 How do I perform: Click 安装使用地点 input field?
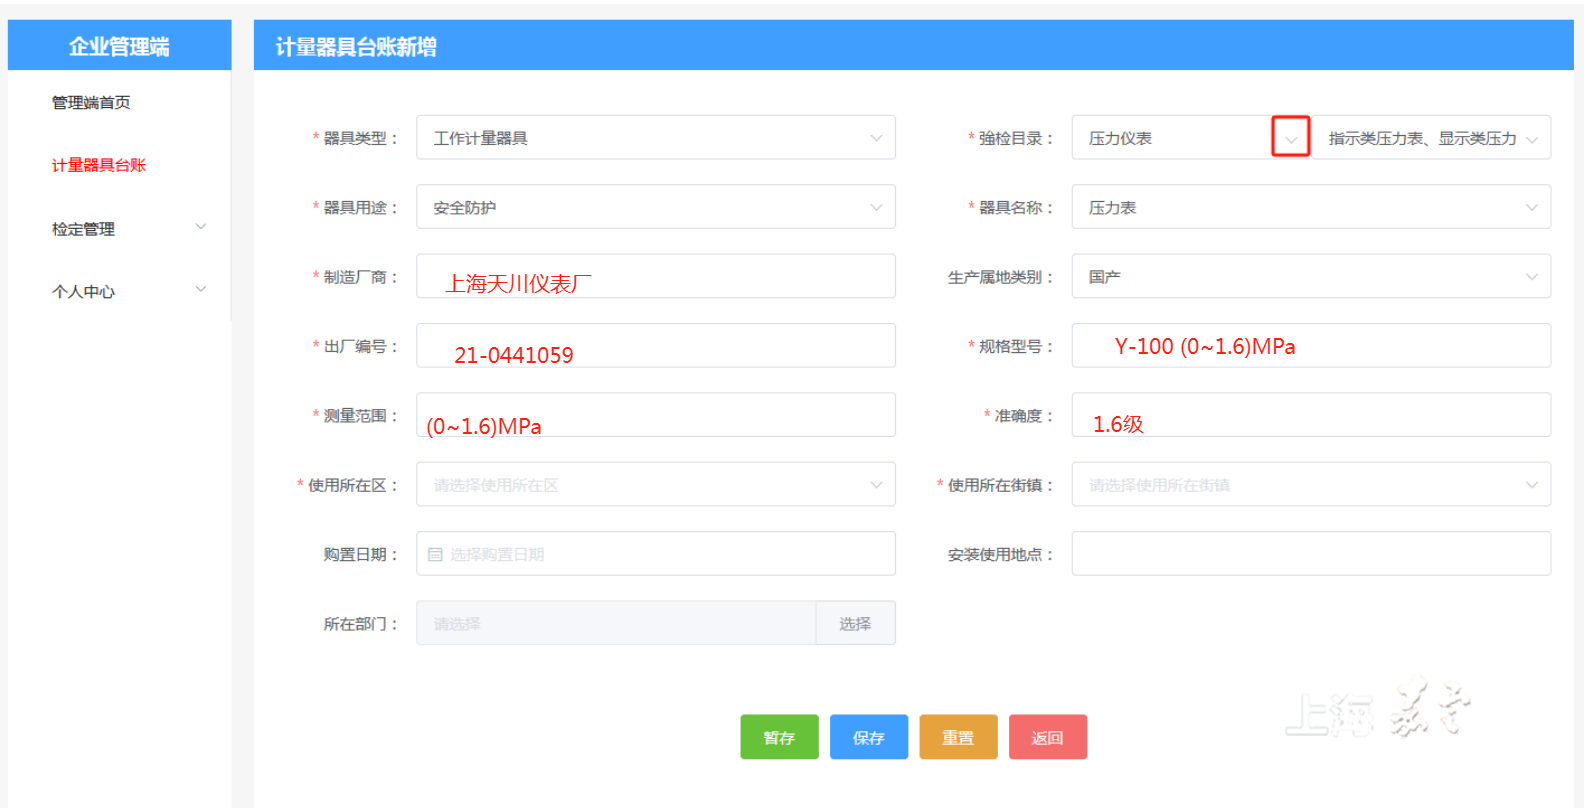tap(1310, 554)
